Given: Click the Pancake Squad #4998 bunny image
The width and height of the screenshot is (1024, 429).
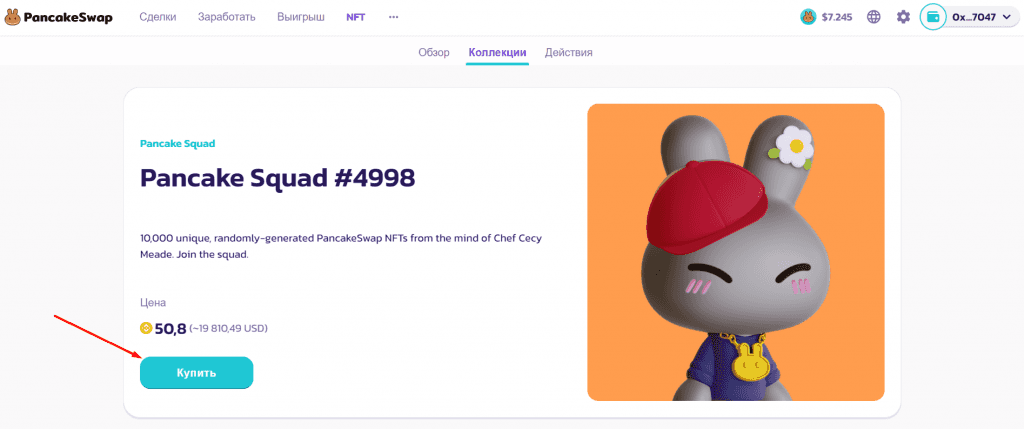Looking at the screenshot, I should click(x=736, y=252).
